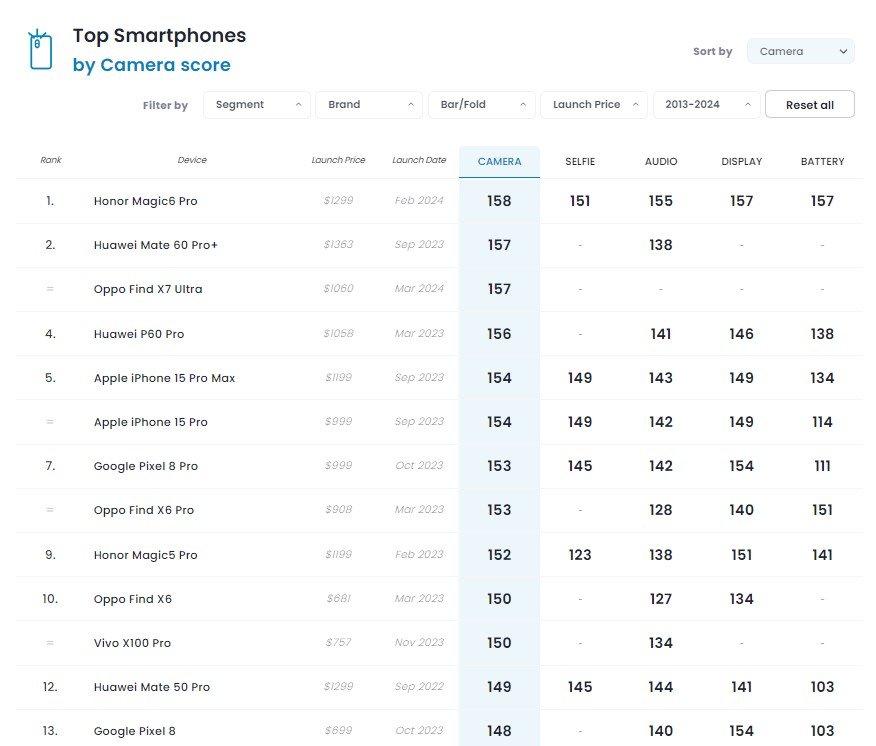Click the Launch Date column header
Image resolution: width=876 pixels, height=746 pixels.
pyautogui.click(x=419, y=160)
